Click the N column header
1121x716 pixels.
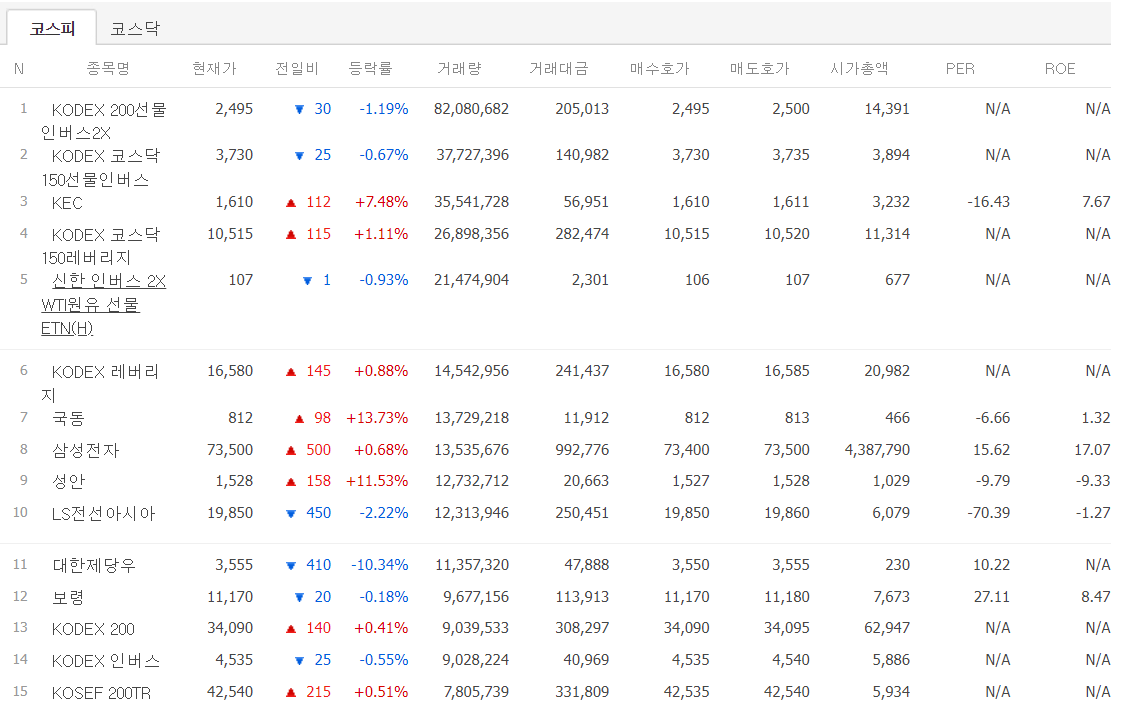point(19,69)
